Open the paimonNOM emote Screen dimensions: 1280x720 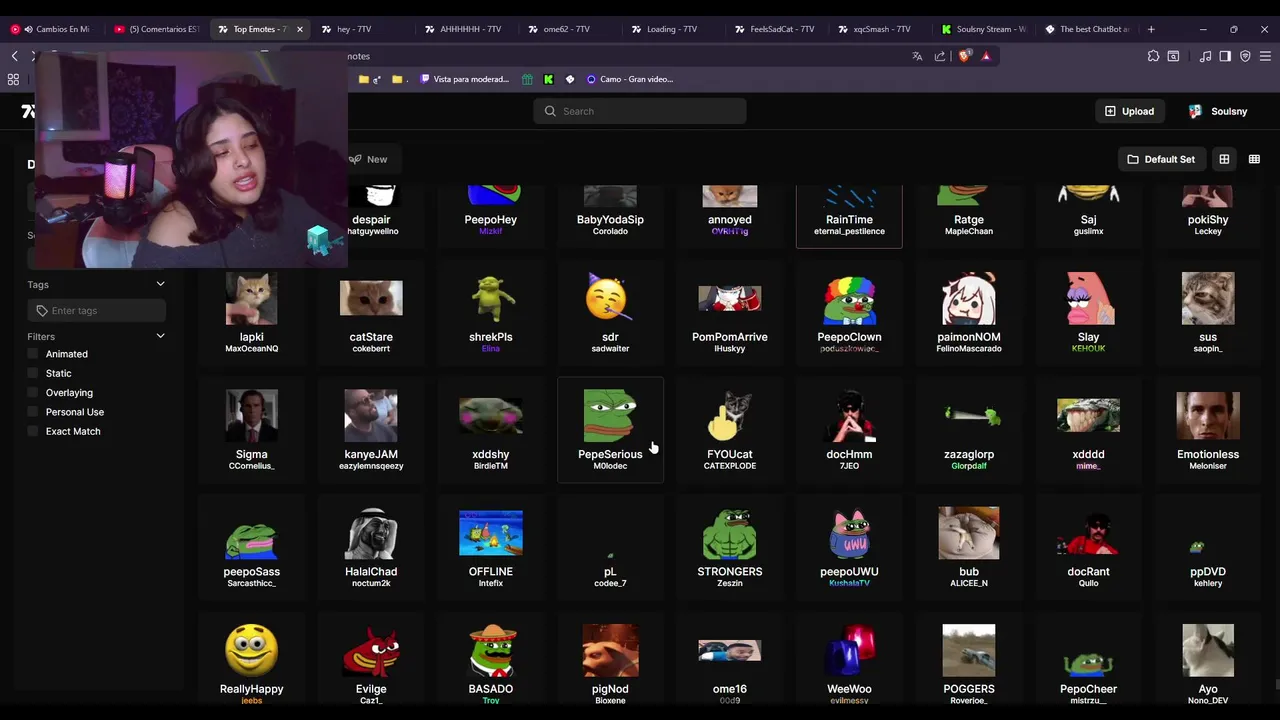tap(969, 312)
